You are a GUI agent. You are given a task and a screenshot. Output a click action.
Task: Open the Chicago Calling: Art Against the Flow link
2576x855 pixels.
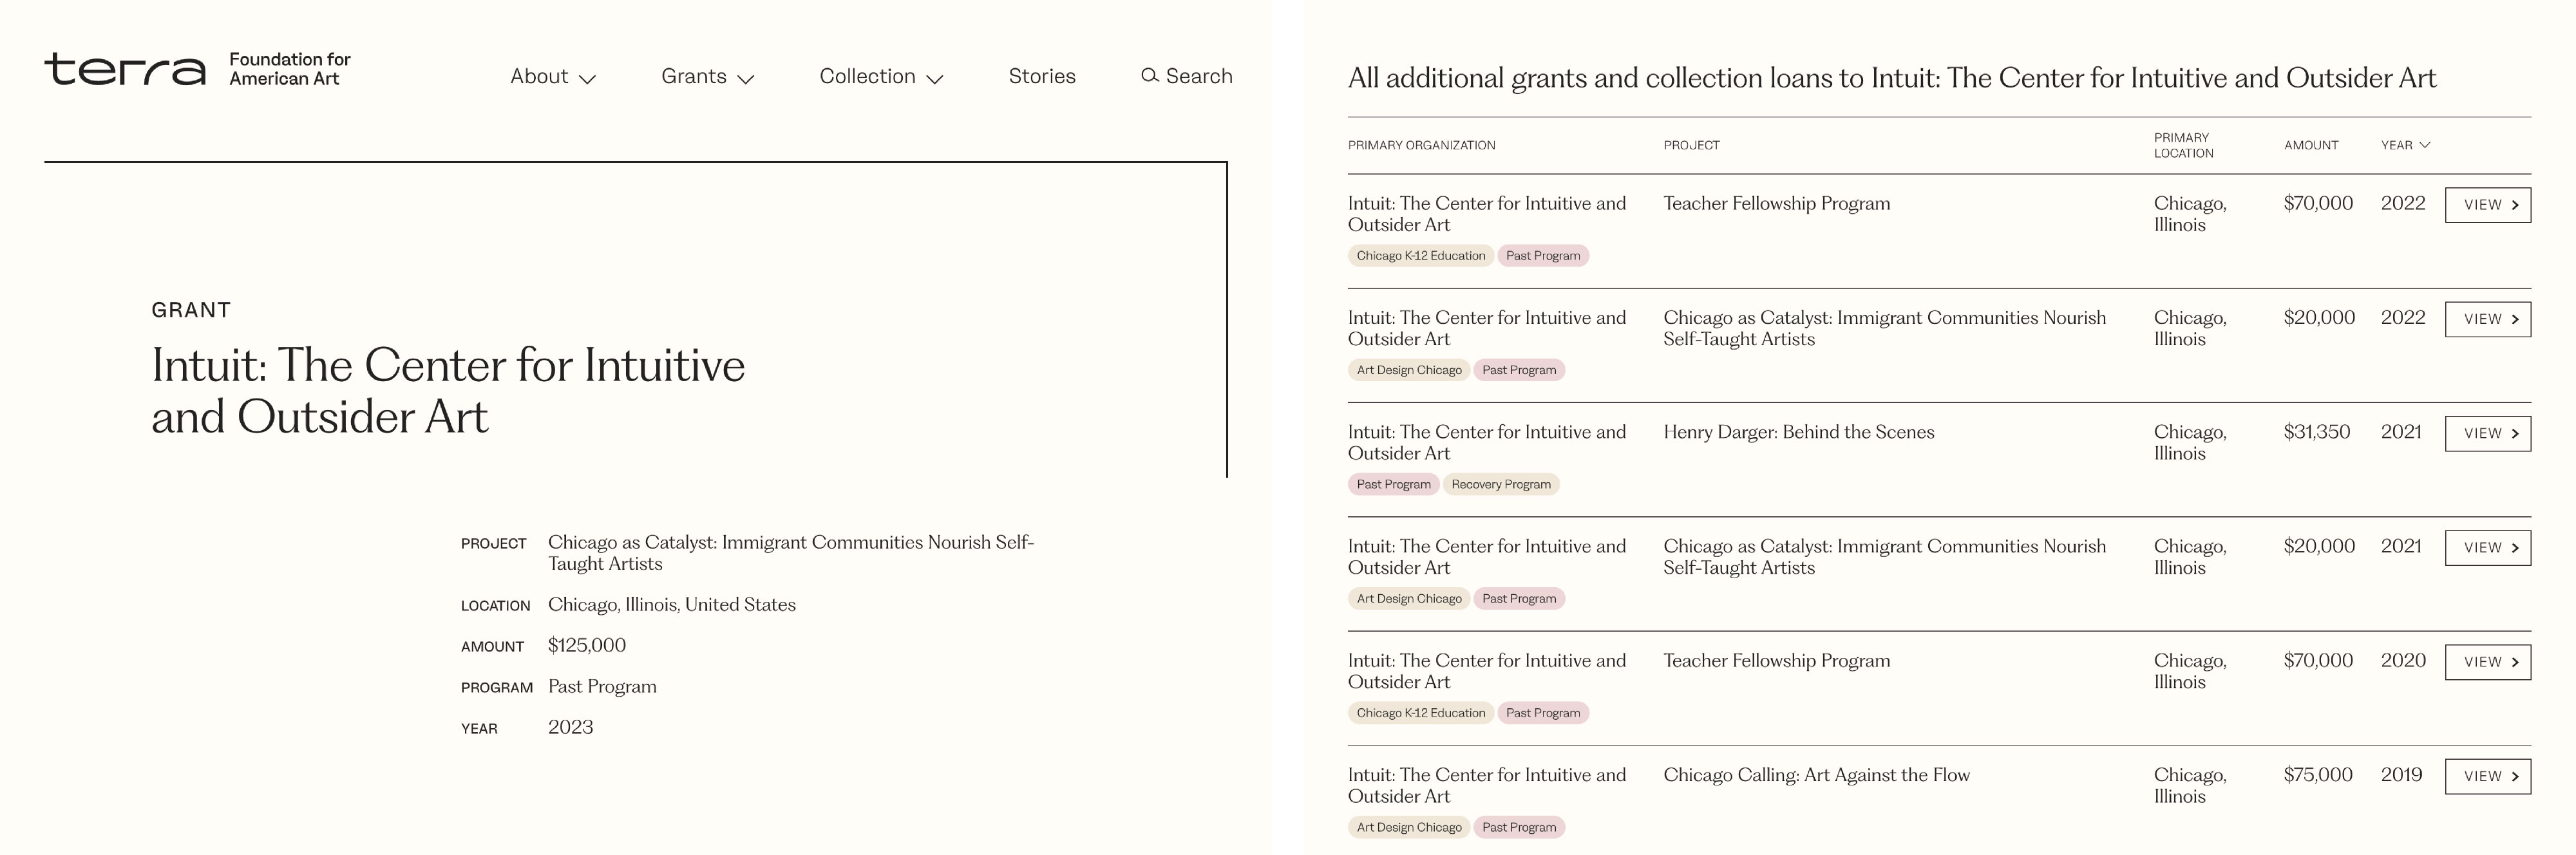coord(1815,775)
